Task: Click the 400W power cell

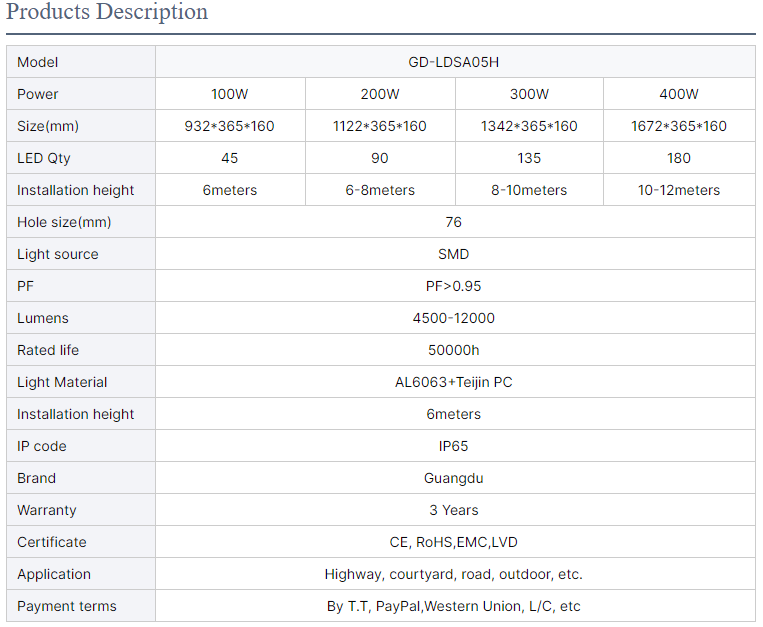Action: coord(679,94)
